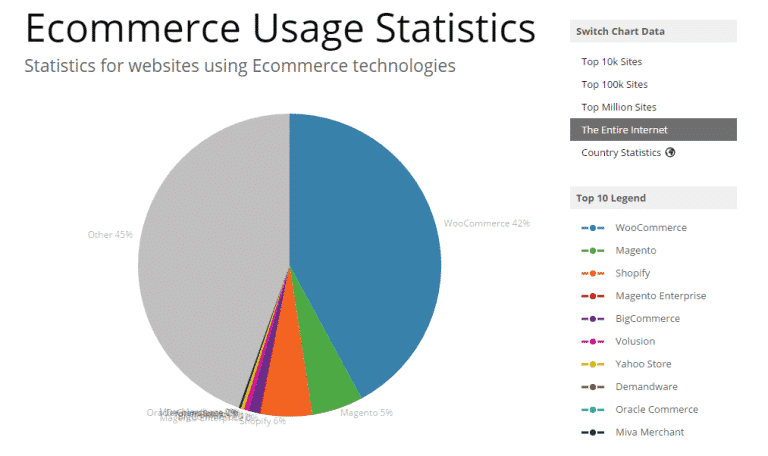Click the 'Shopify 6%' chart label
This screenshot has width=768, height=456.
[263, 421]
